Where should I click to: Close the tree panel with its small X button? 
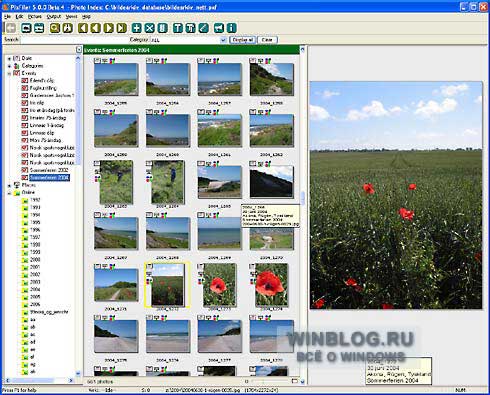[79, 50]
